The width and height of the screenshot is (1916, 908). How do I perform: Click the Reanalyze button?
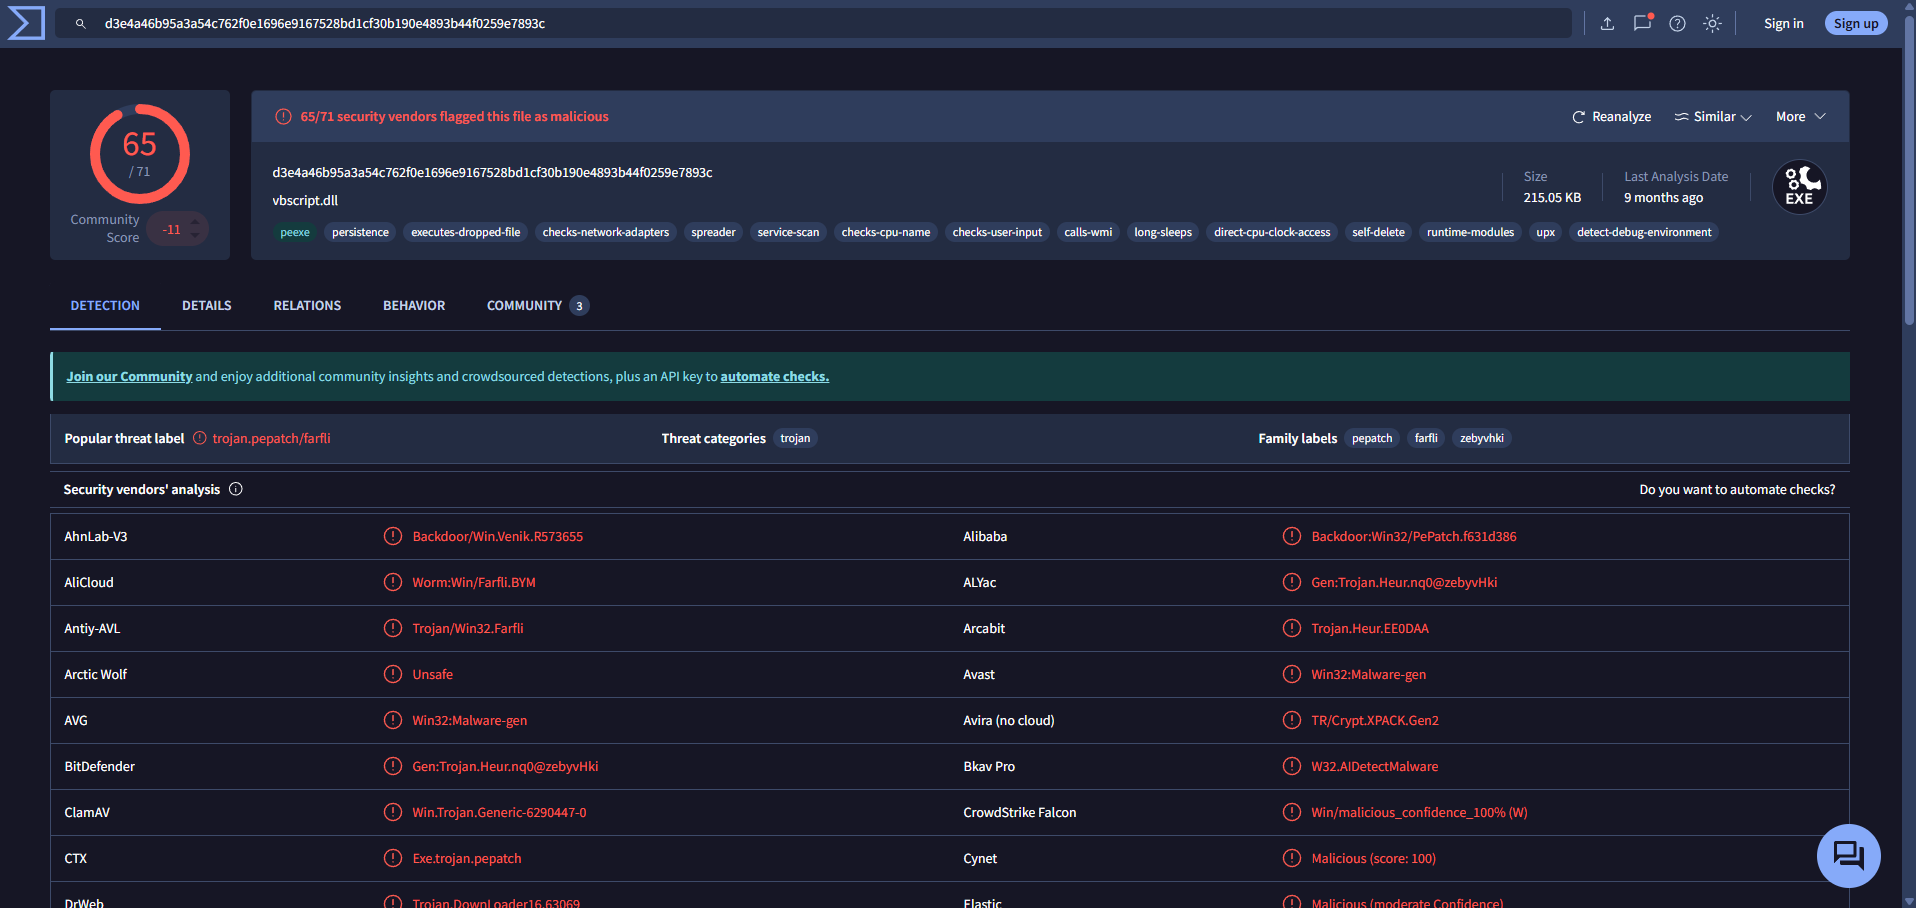1611,117
